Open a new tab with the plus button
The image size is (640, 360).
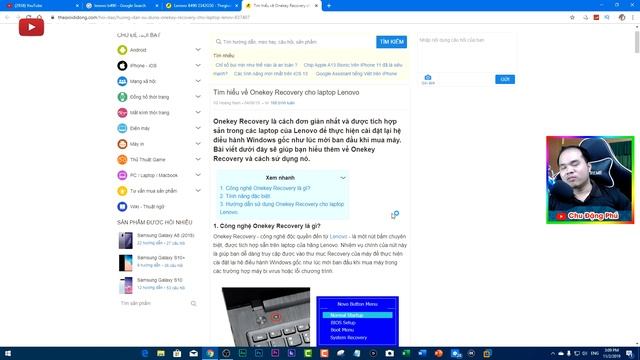[329, 6]
